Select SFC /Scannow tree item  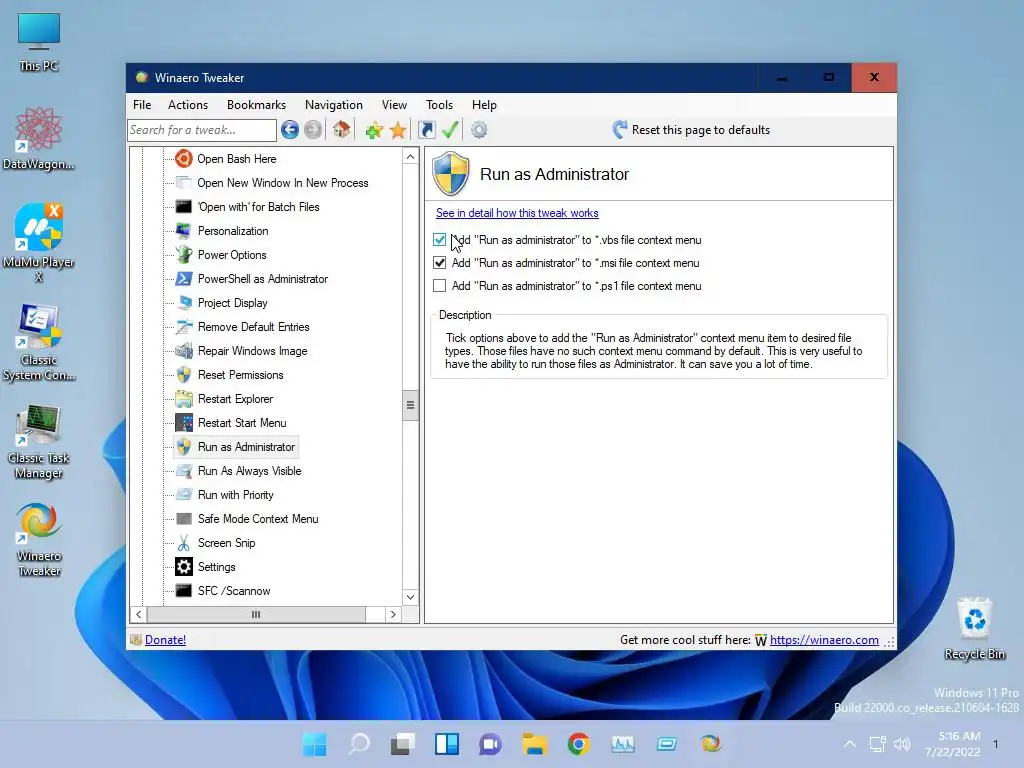(234, 591)
